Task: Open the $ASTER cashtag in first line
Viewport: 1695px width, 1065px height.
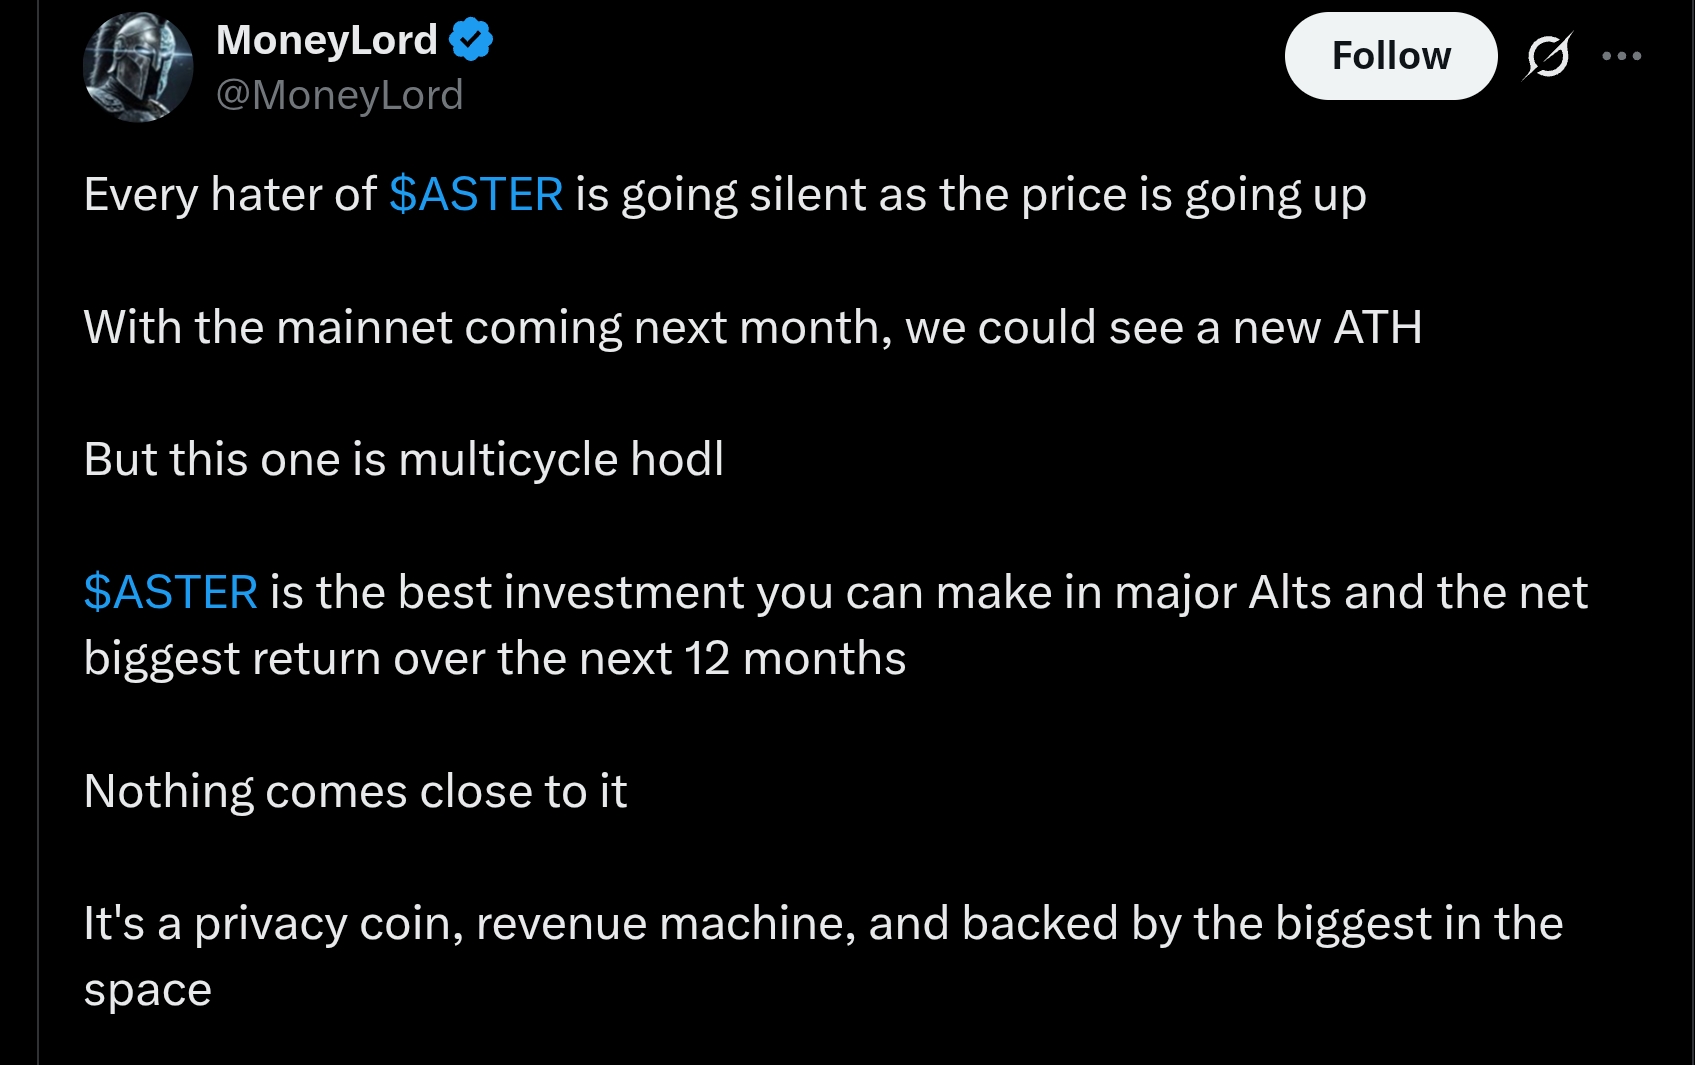Action: [476, 194]
